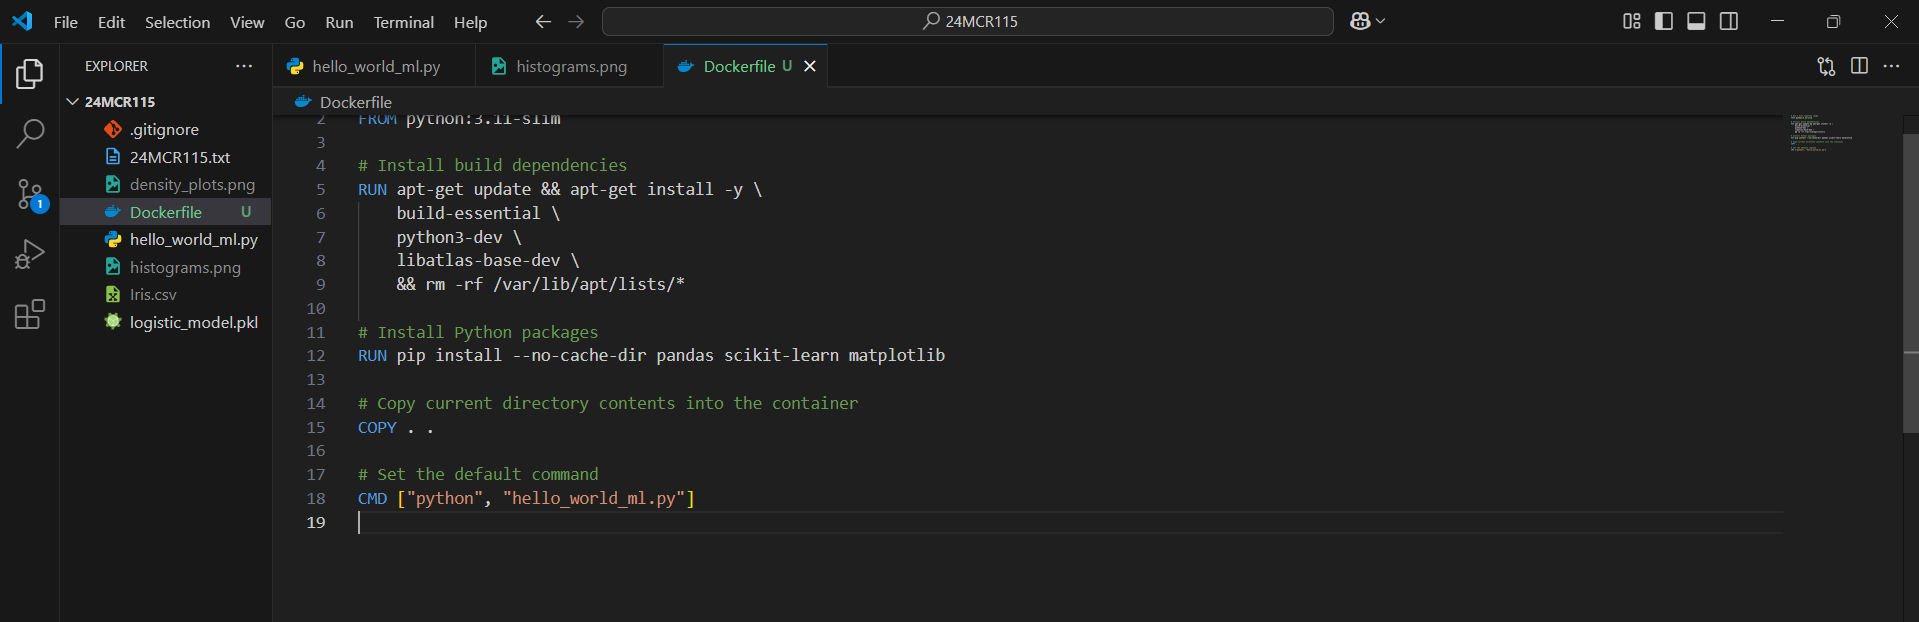Open the Help menu
1919x622 pixels.
470,22
